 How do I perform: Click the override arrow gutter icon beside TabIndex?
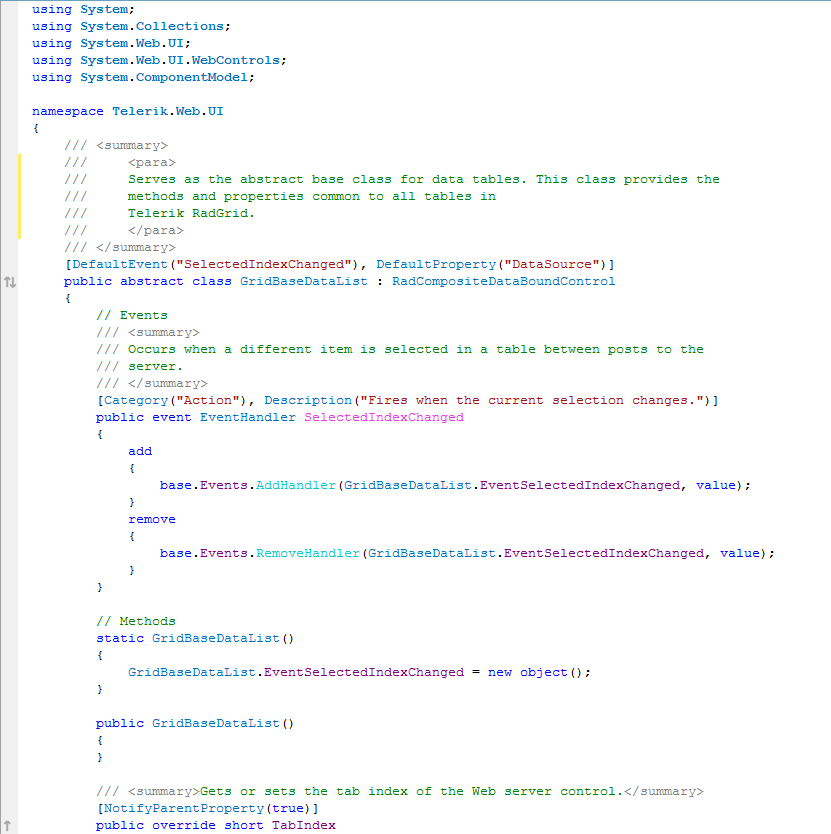[x=7, y=826]
